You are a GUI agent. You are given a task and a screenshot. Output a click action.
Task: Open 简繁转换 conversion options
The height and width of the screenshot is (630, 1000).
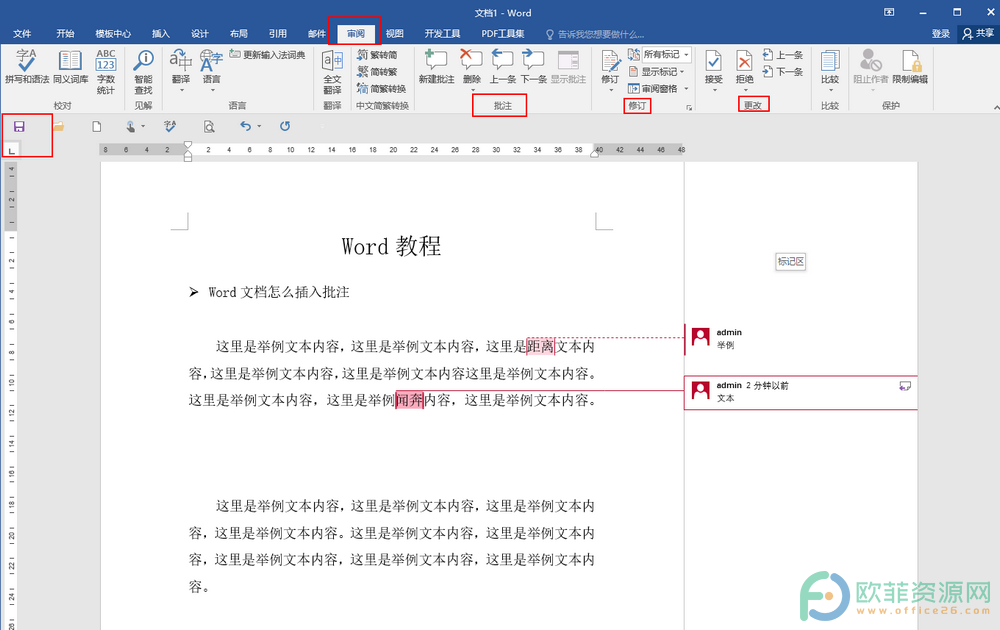[381, 89]
